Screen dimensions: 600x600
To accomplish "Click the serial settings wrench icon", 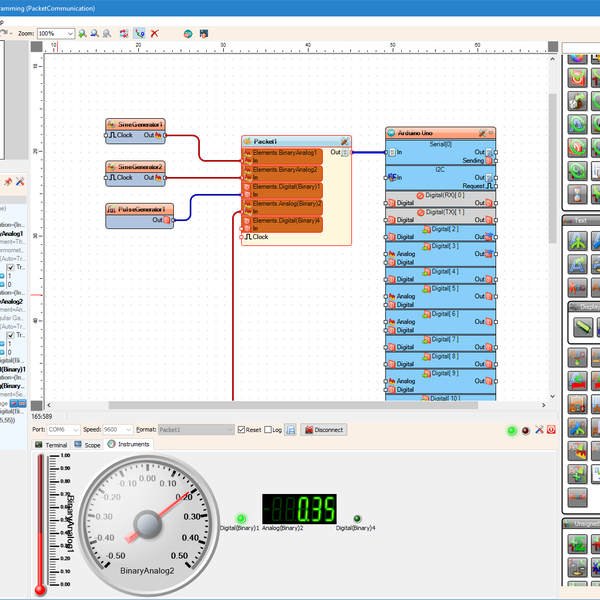I will [538, 430].
